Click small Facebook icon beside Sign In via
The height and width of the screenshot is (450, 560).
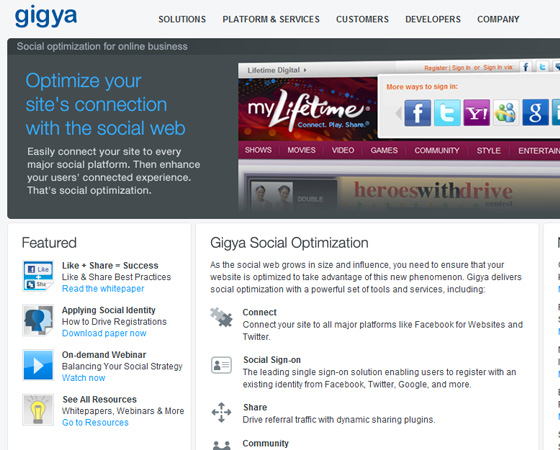pos(526,67)
